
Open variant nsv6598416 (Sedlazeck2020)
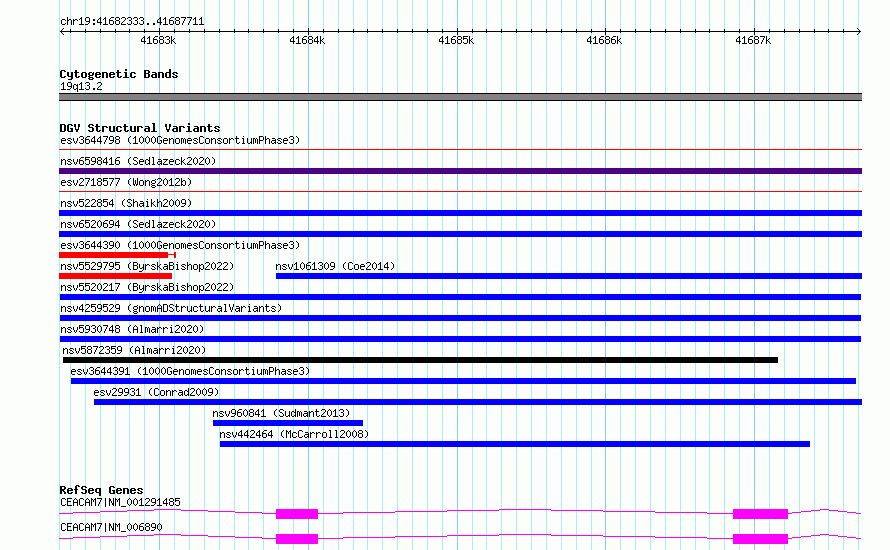(x=138, y=161)
